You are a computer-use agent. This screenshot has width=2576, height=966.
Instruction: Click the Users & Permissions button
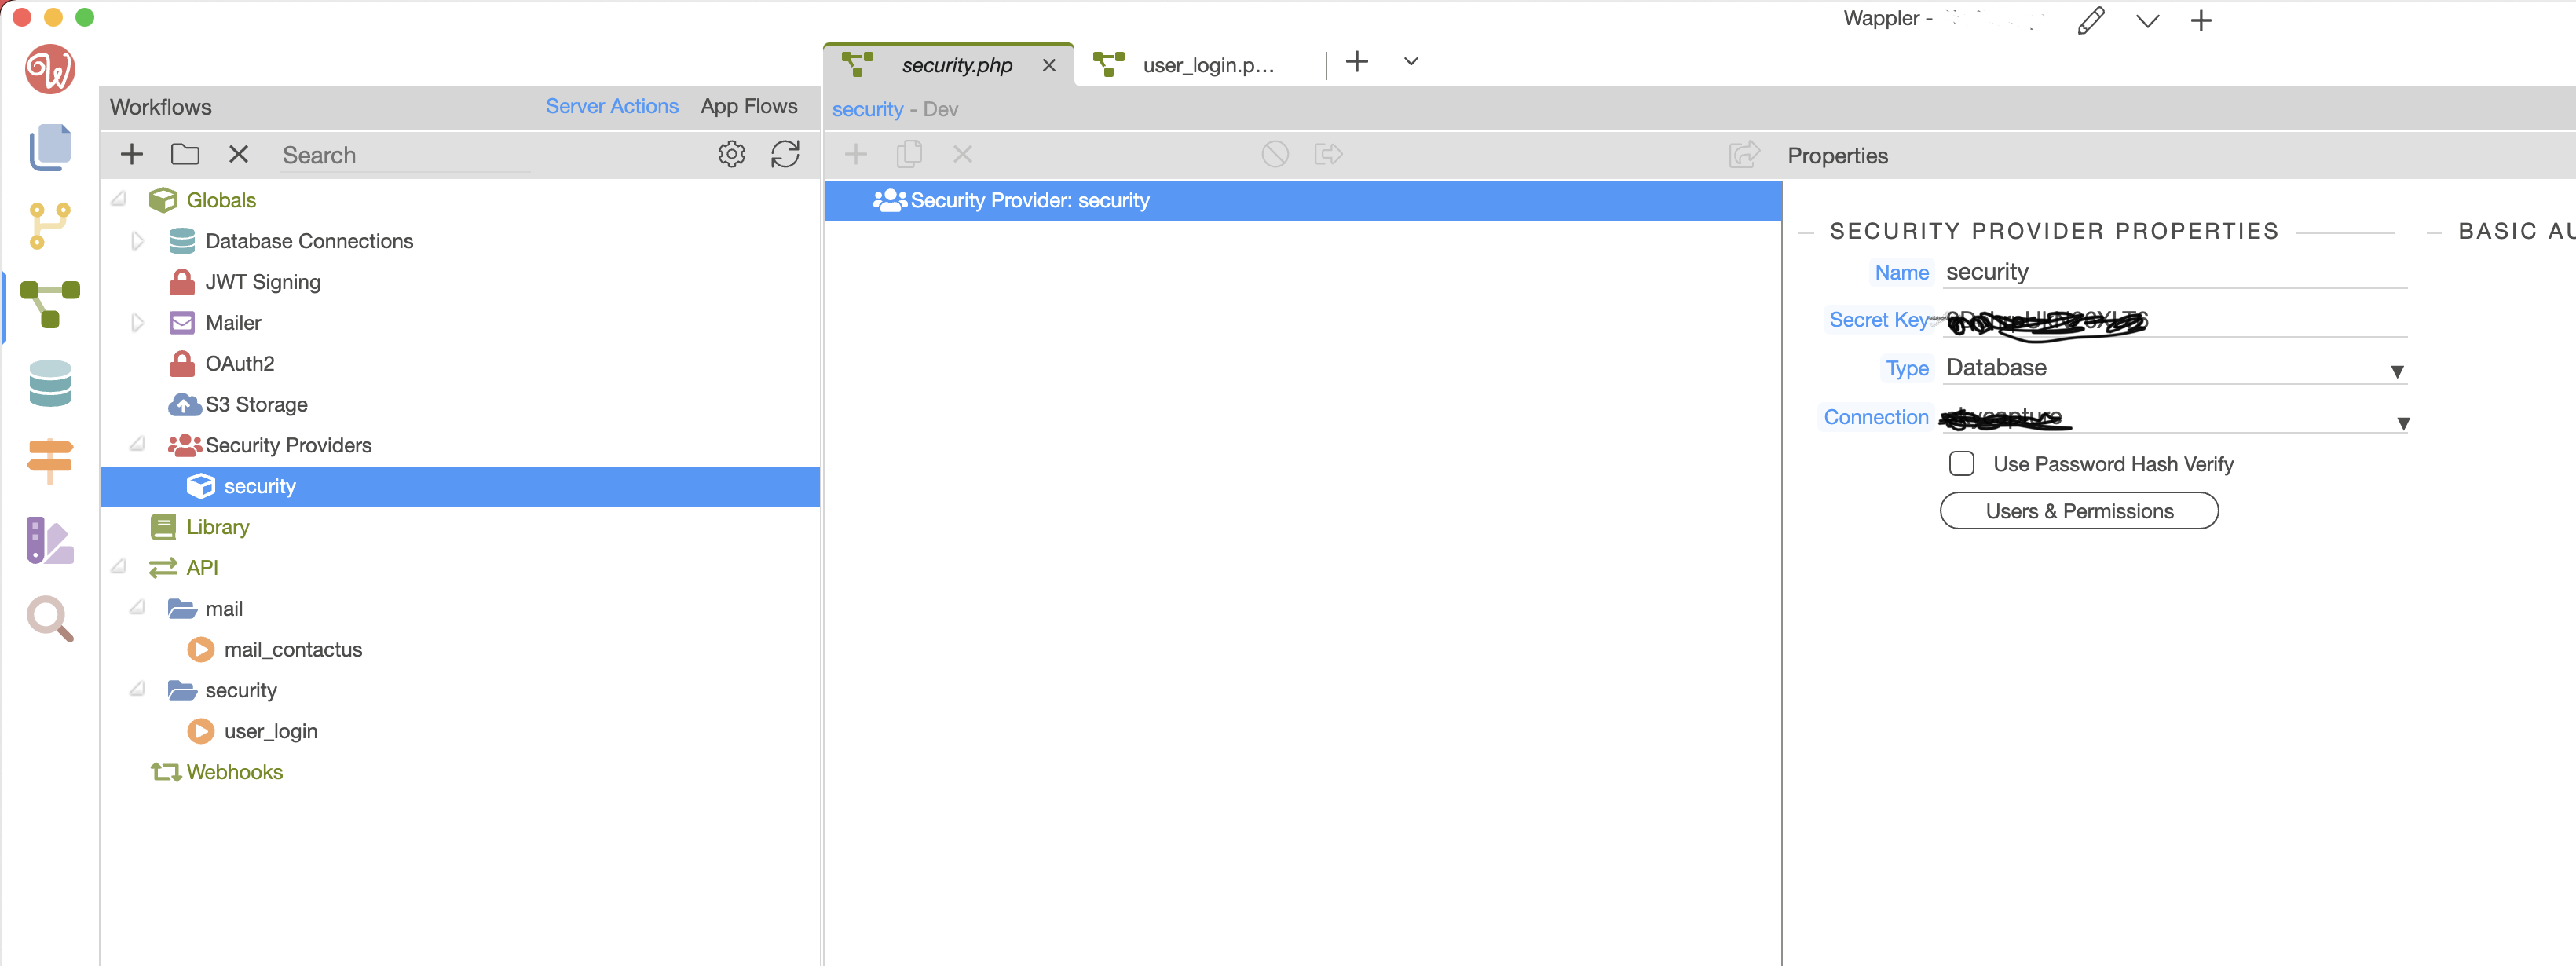(2078, 511)
